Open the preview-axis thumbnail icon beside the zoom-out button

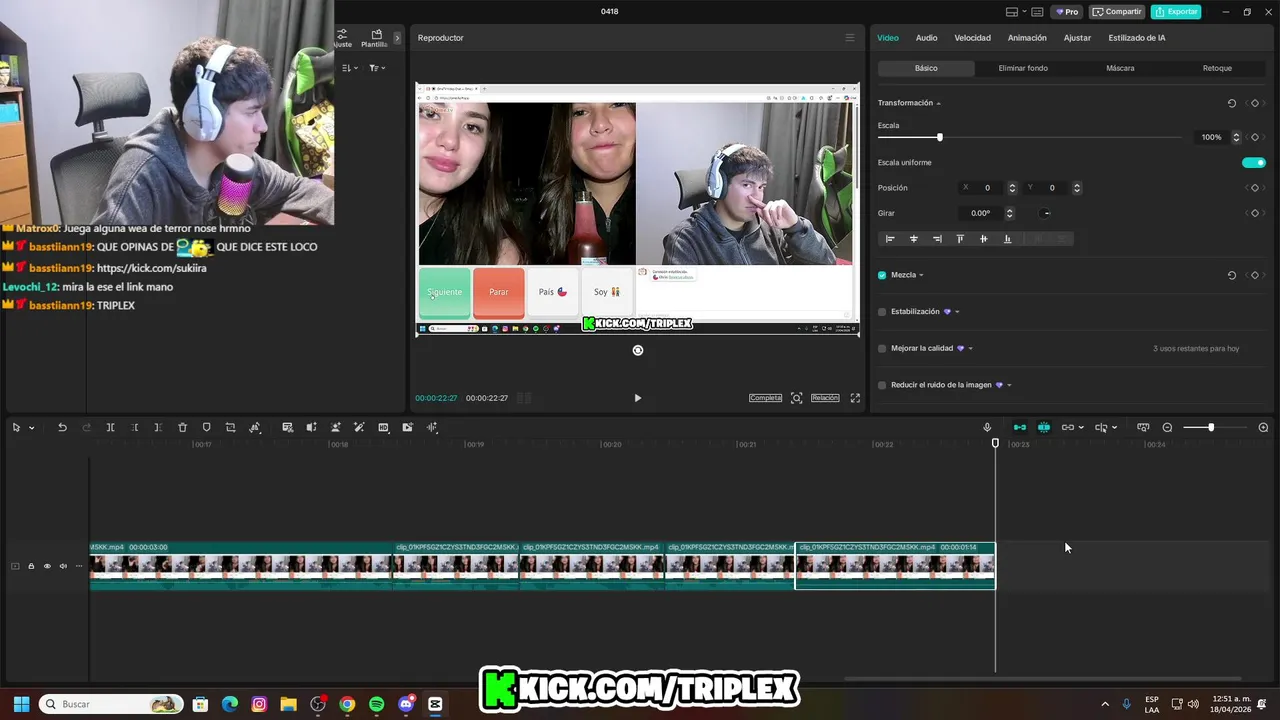point(1143,427)
